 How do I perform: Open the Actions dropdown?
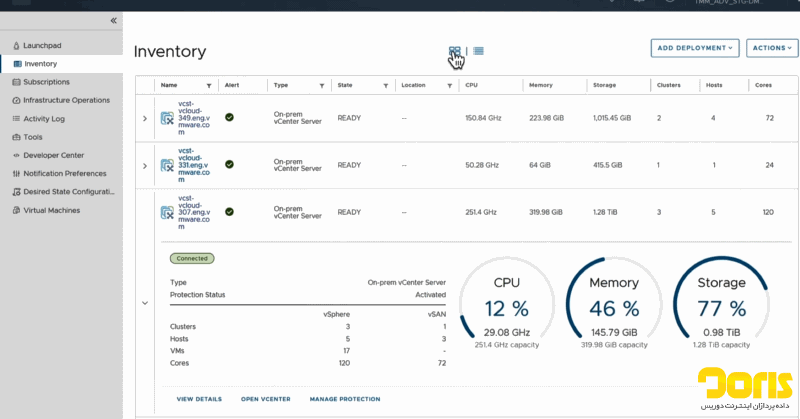point(772,48)
